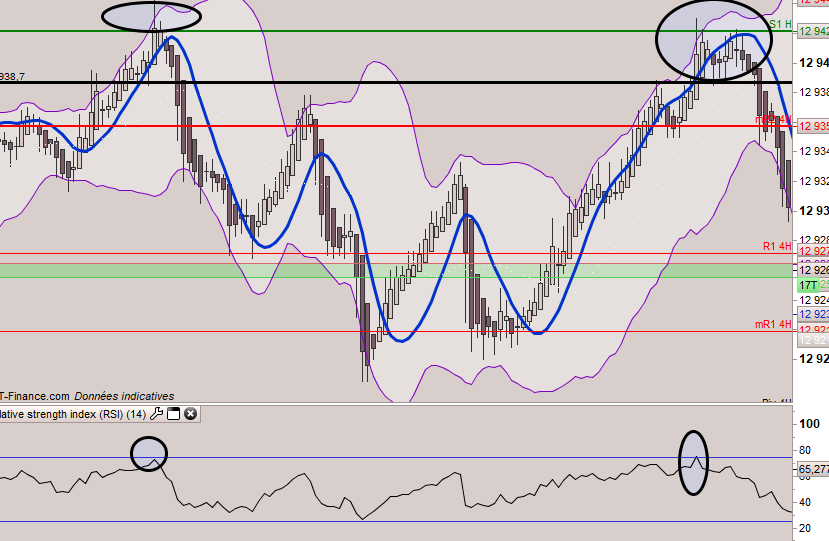829x541 pixels.
Task: Select the S1 H pivot label
Action: pyautogui.click(x=780, y=24)
